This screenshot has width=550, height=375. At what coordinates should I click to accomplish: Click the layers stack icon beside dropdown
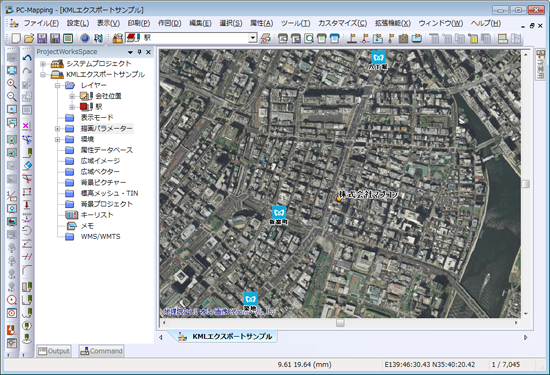pyautogui.click(x=266, y=38)
